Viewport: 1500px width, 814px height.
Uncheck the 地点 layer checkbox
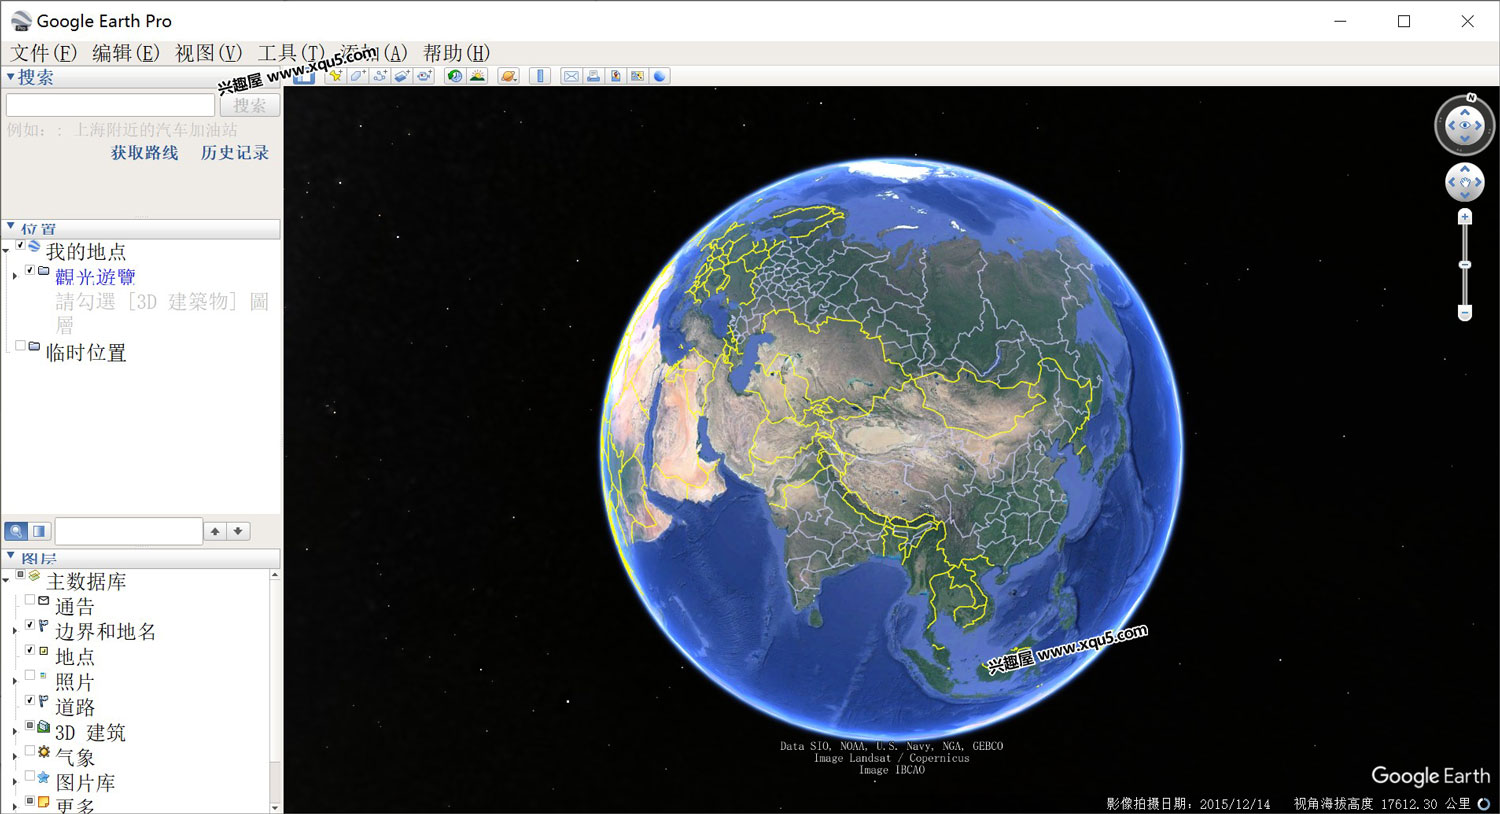click(x=30, y=650)
